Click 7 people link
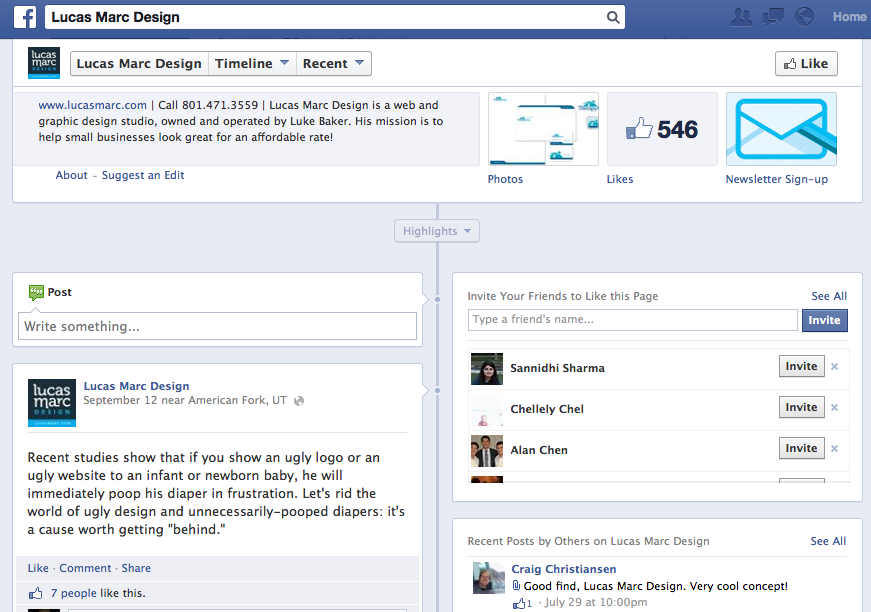The height and width of the screenshot is (612, 871). 73,593
